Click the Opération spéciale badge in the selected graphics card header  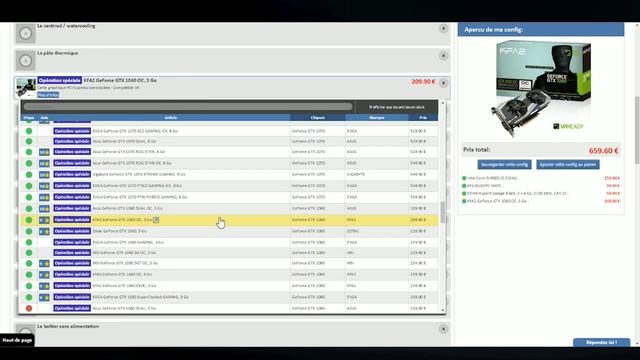pyautogui.click(x=60, y=80)
